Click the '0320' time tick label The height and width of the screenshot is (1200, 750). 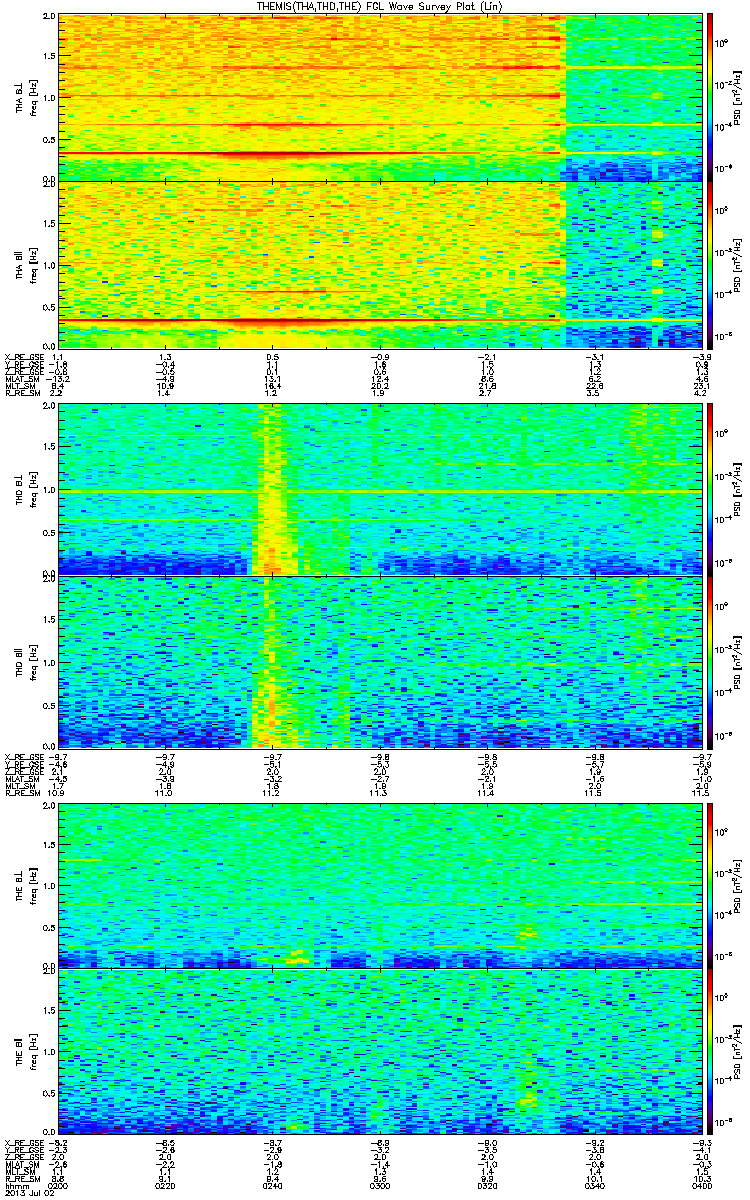pyautogui.click(x=487, y=1185)
